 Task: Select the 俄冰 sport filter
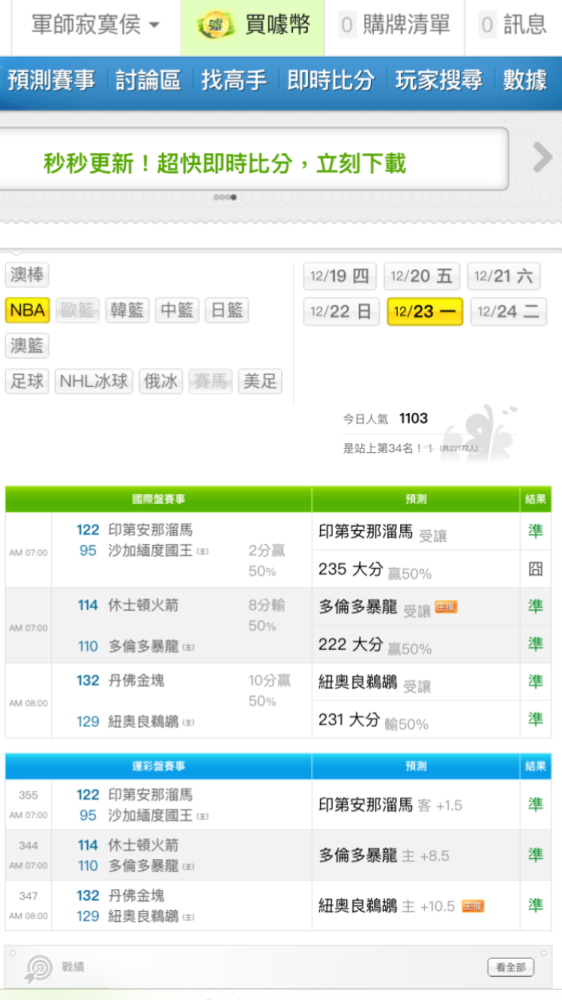pyautogui.click(x=161, y=381)
